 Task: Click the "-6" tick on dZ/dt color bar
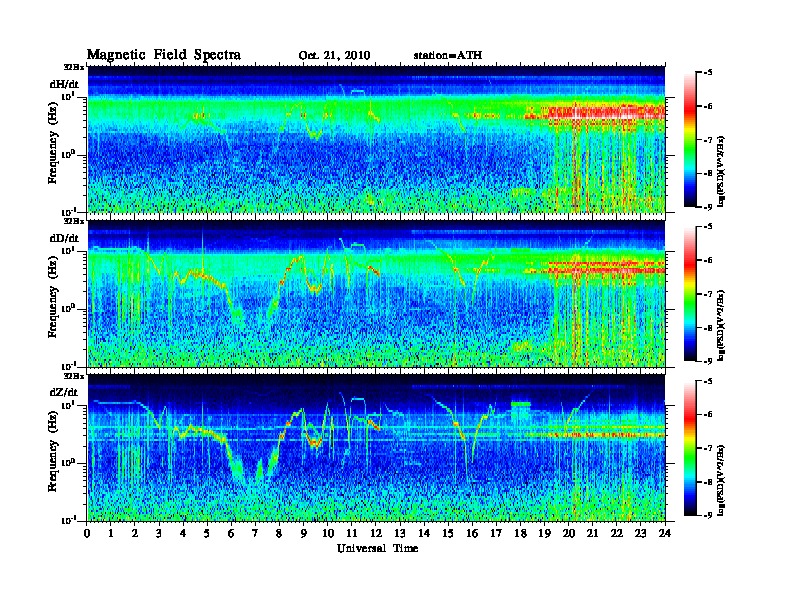708,414
